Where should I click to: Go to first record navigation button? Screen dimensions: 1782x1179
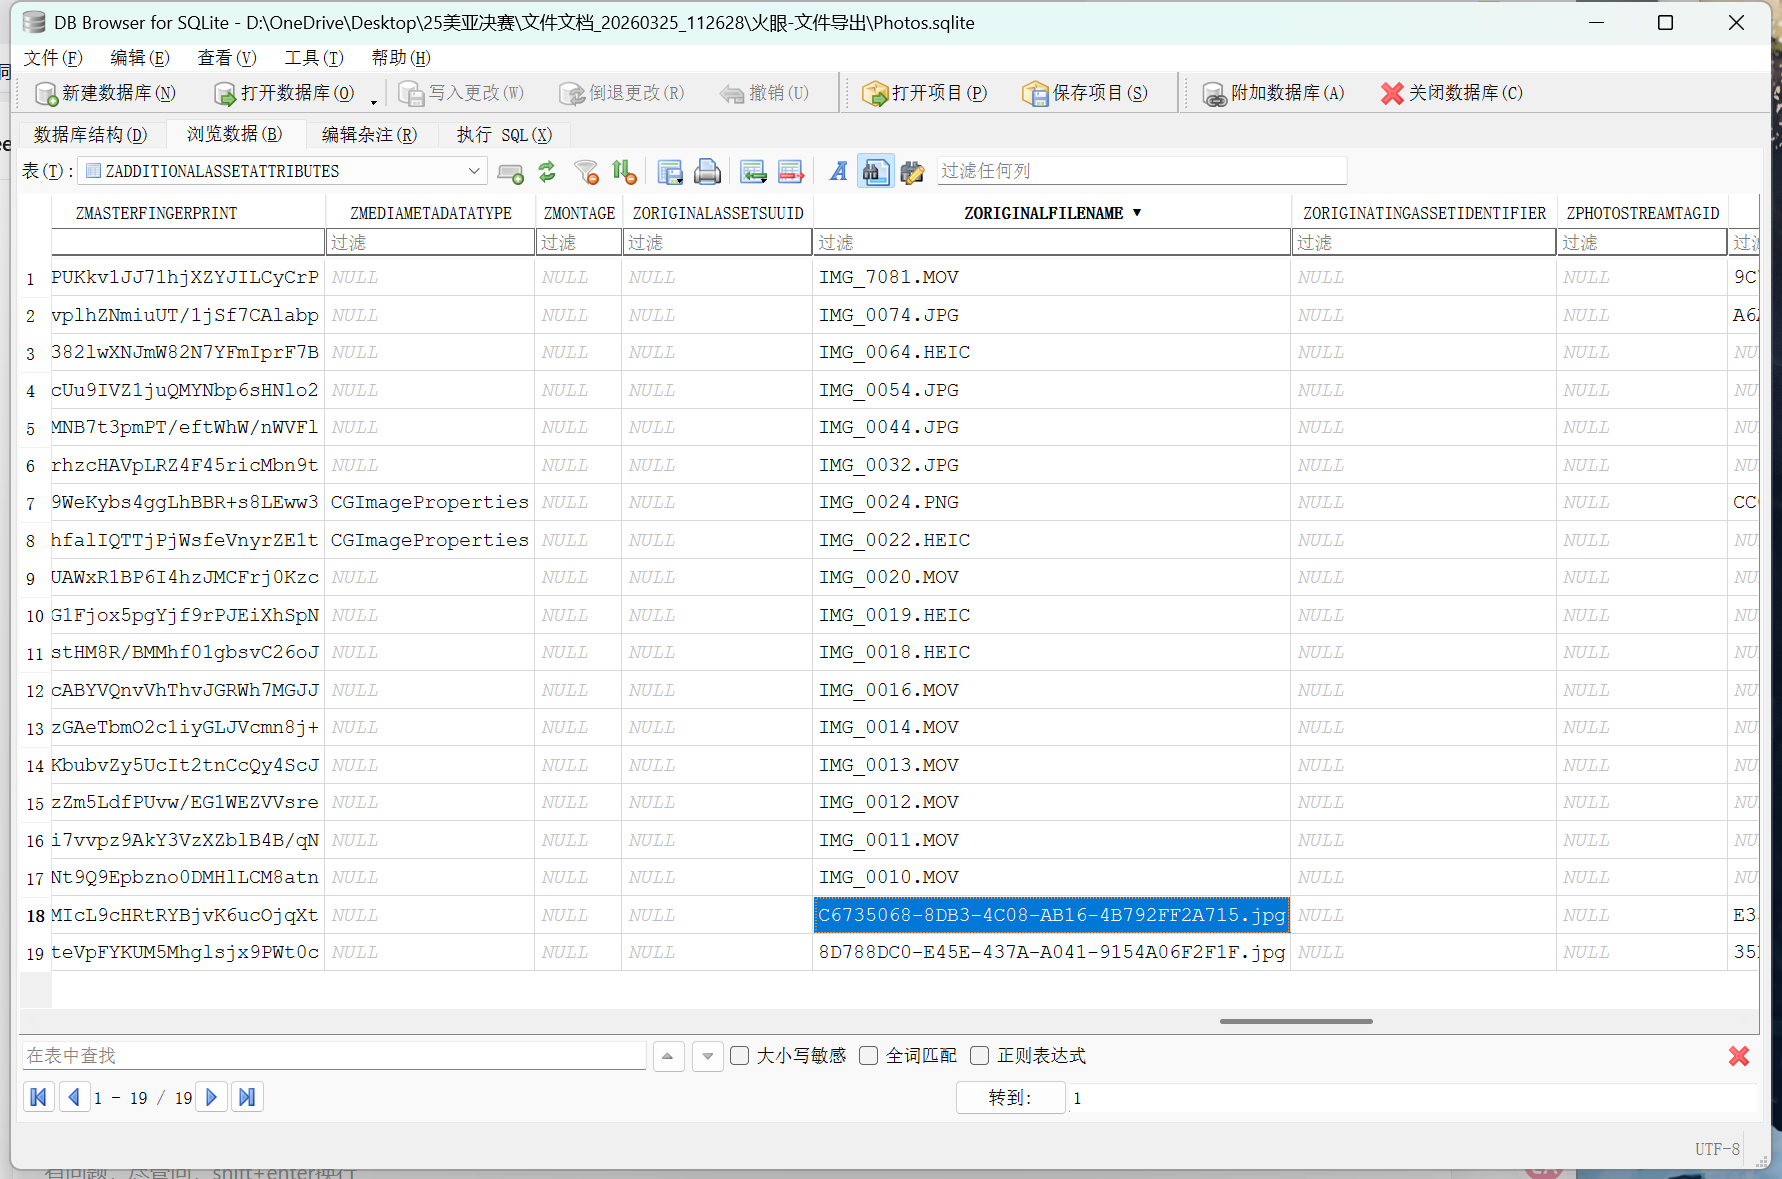(39, 1097)
